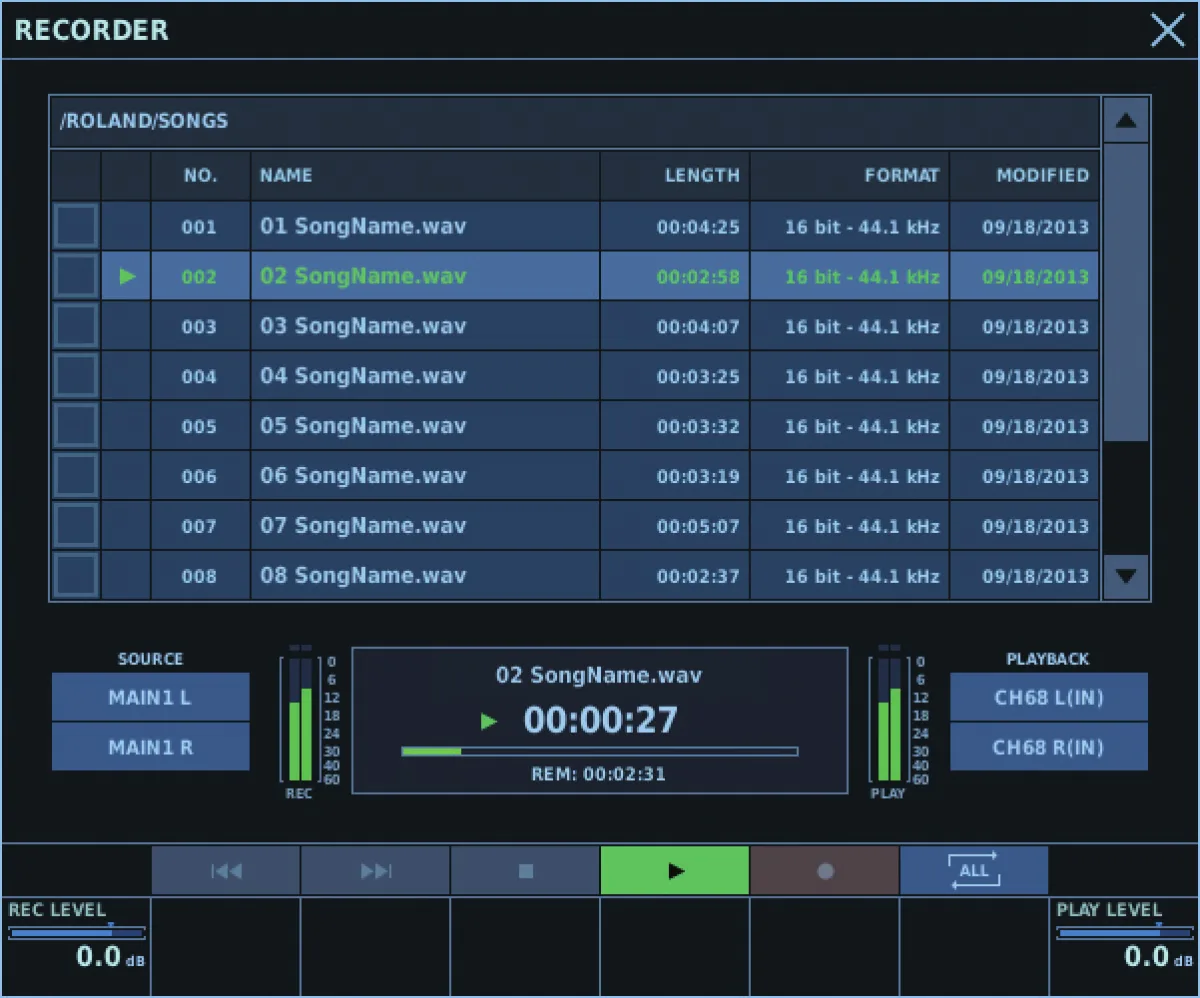1200x998 pixels.
Task: Sort the list by FORMAT column
Action: [850, 175]
